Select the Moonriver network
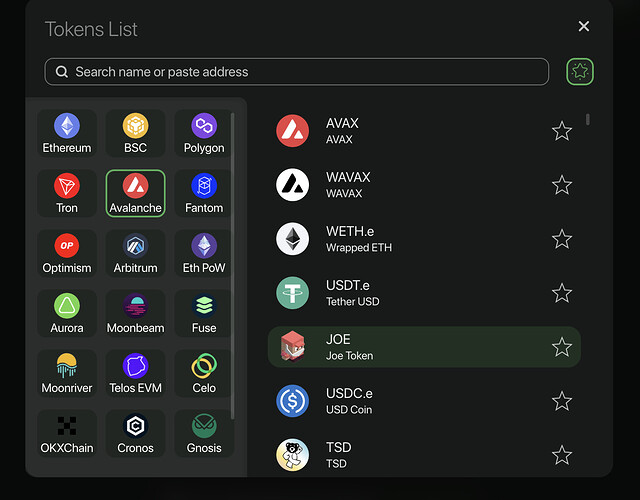Image resolution: width=640 pixels, height=500 pixels. [x=67, y=373]
